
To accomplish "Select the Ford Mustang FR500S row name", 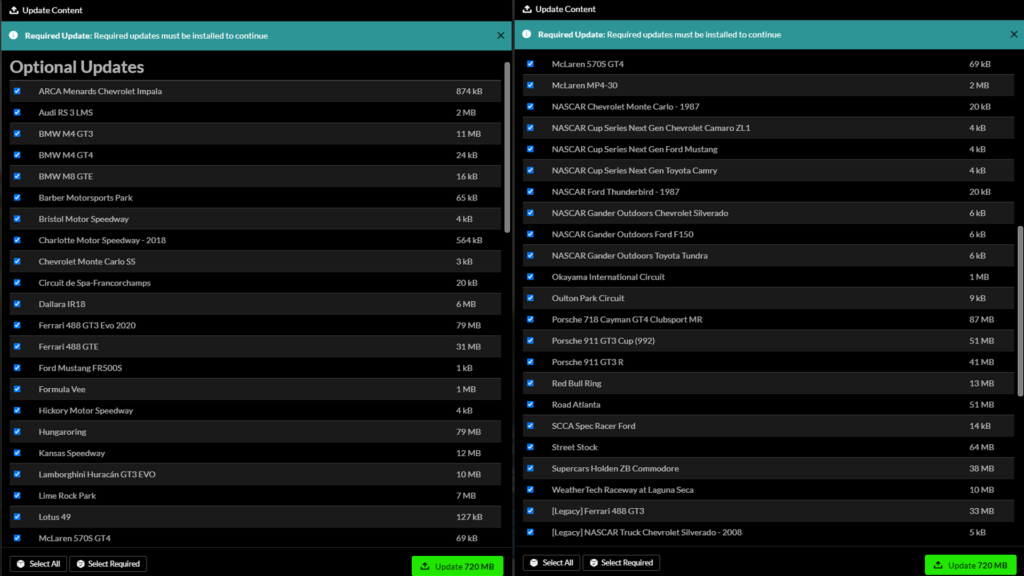I will pyautogui.click(x=80, y=368).
